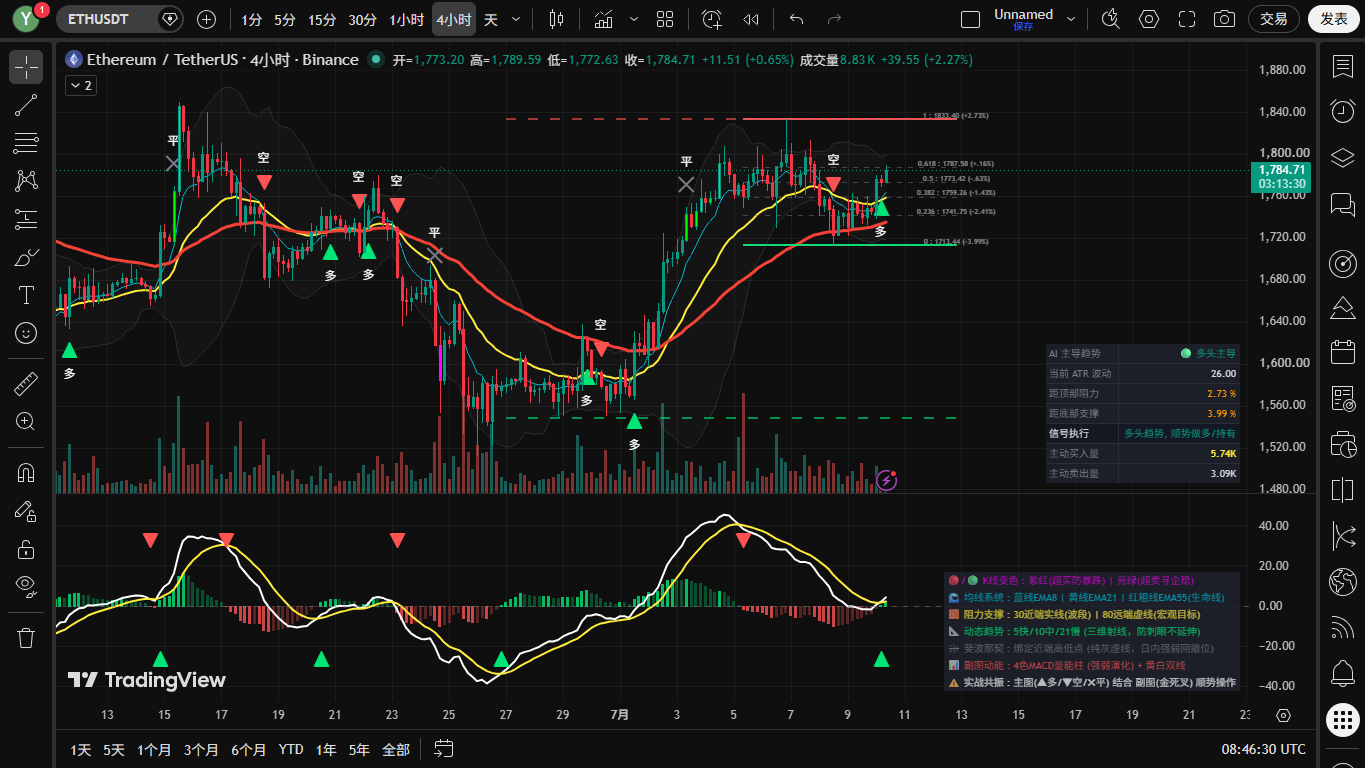Open the alerts clock icon in right sidebar
Viewport: 1365px width, 768px height.
pos(1343,111)
